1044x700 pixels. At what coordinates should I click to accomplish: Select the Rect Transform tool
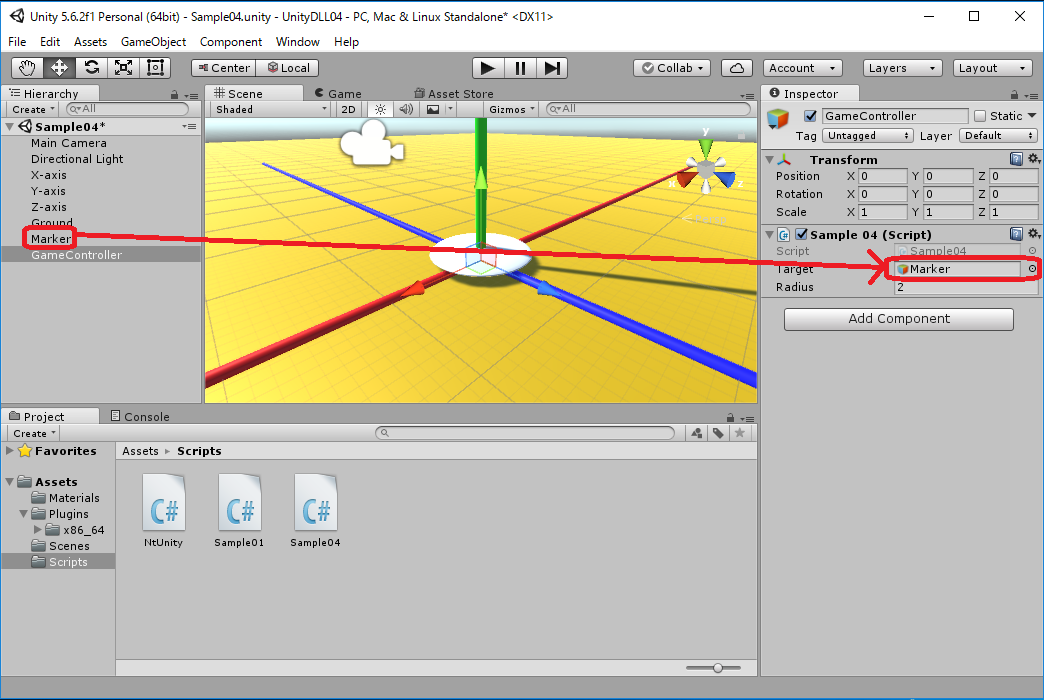pos(155,68)
